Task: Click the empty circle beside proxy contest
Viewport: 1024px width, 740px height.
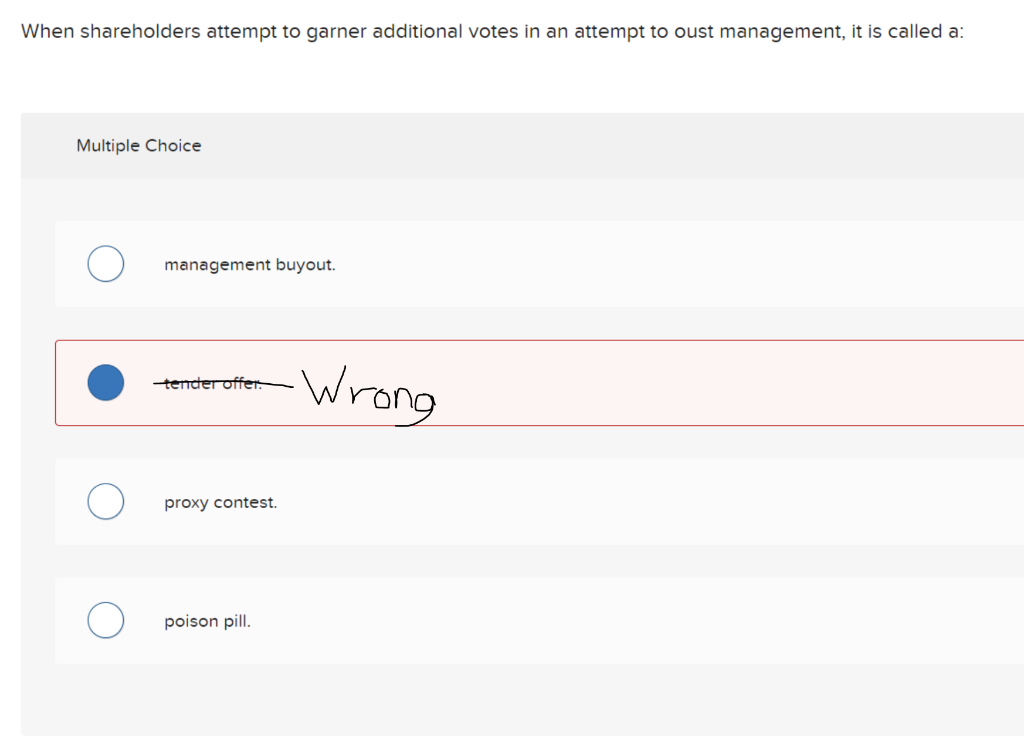Action: (105, 500)
